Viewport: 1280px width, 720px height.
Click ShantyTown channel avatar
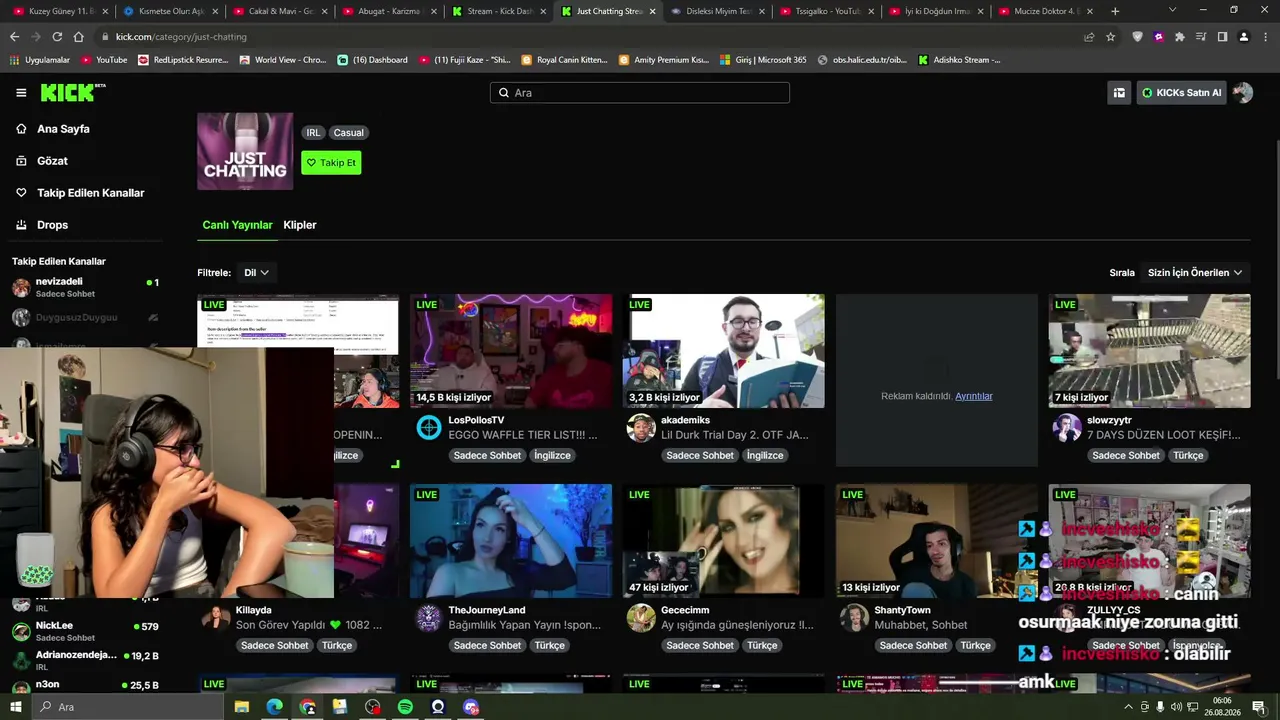coord(854,618)
